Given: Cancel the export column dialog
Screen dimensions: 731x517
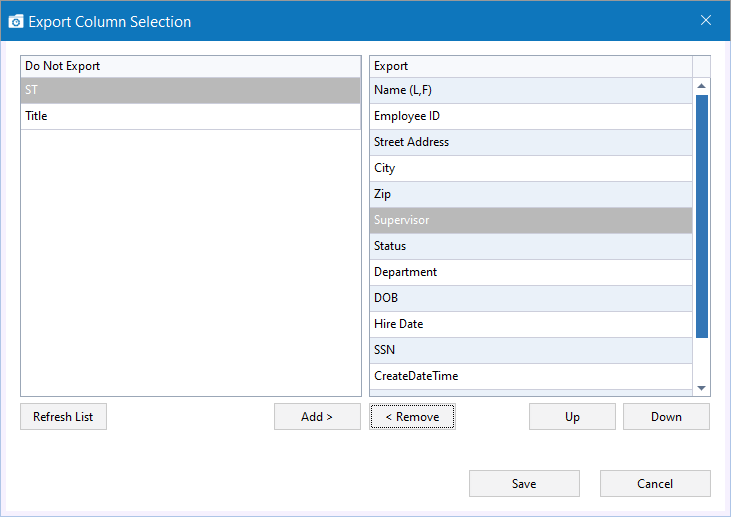Looking at the screenshot, I should tap(655, 483).
